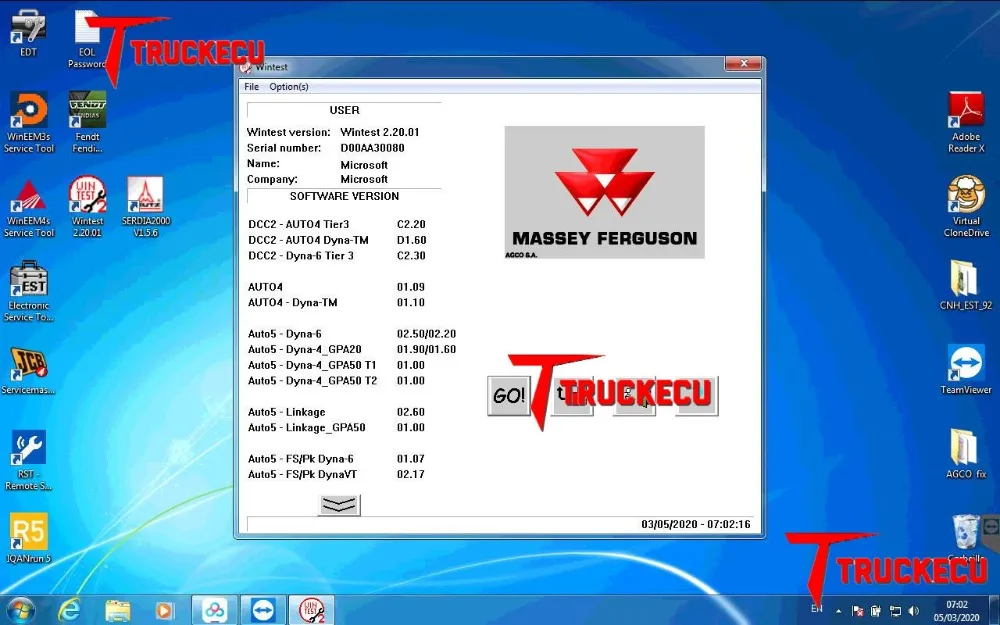Select the 'DCC2 - Dyna-6 Tier 3' row
The width and height of the screenshot is (1000, 625).
pyautogui.click(x=337, y=256)
